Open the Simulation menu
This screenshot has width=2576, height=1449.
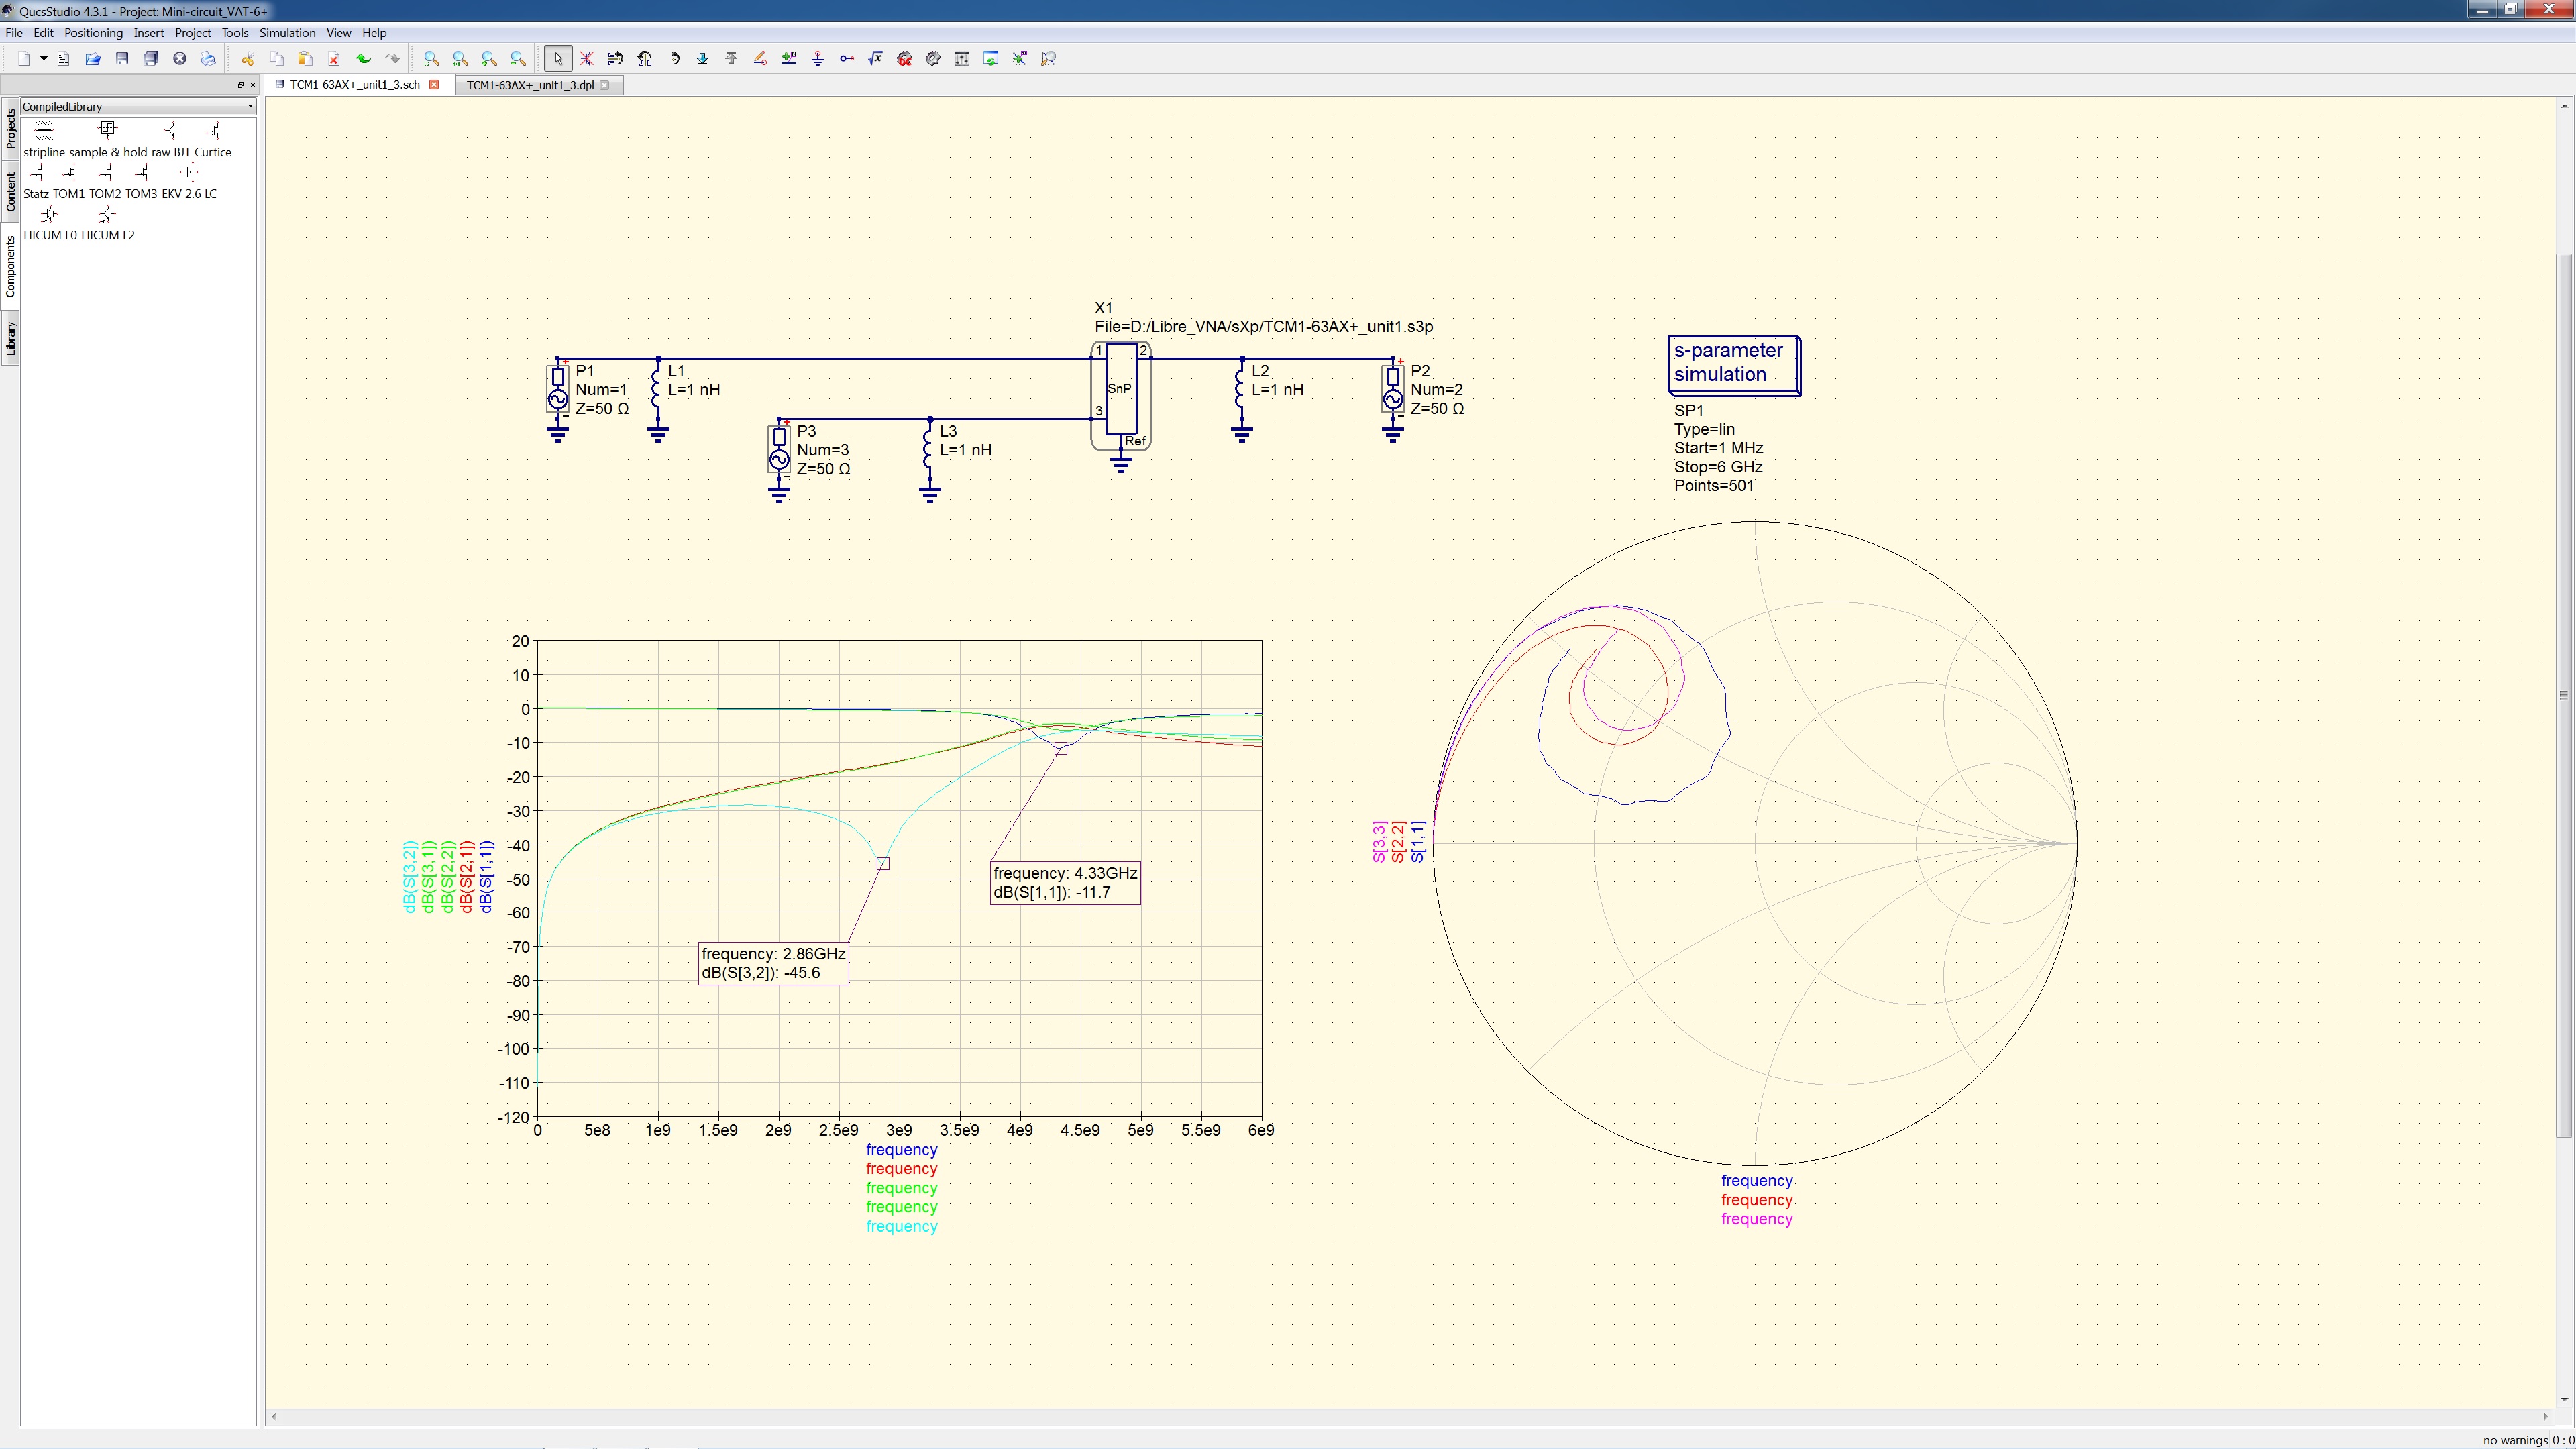287,33
